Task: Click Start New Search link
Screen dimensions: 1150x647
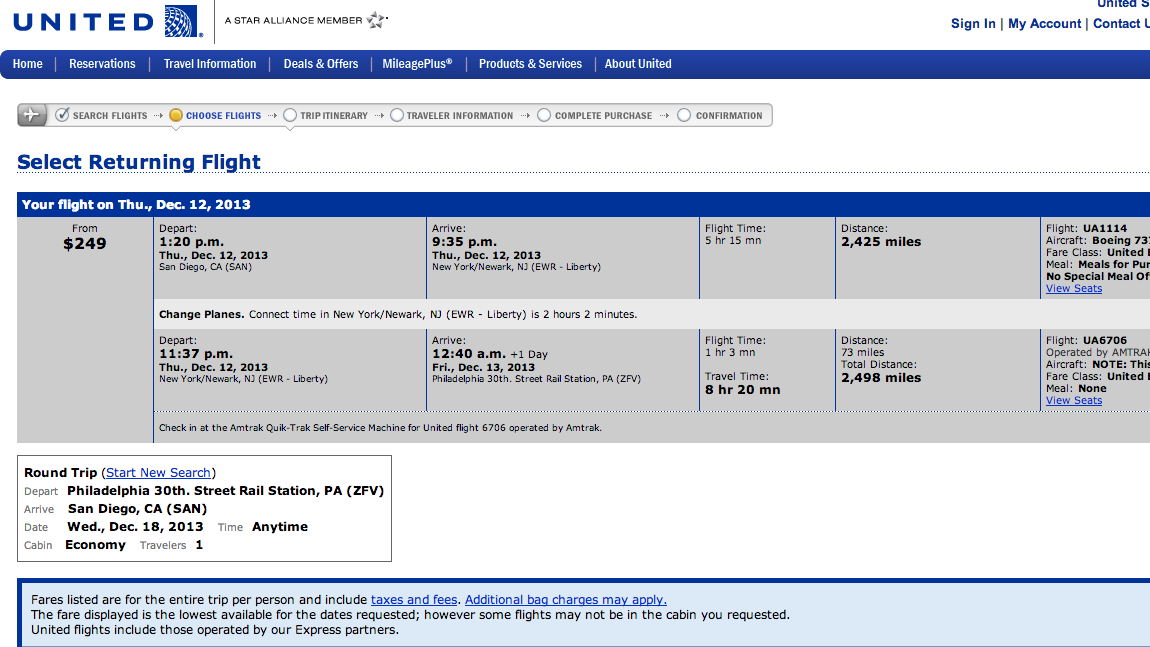Action: 158,472
